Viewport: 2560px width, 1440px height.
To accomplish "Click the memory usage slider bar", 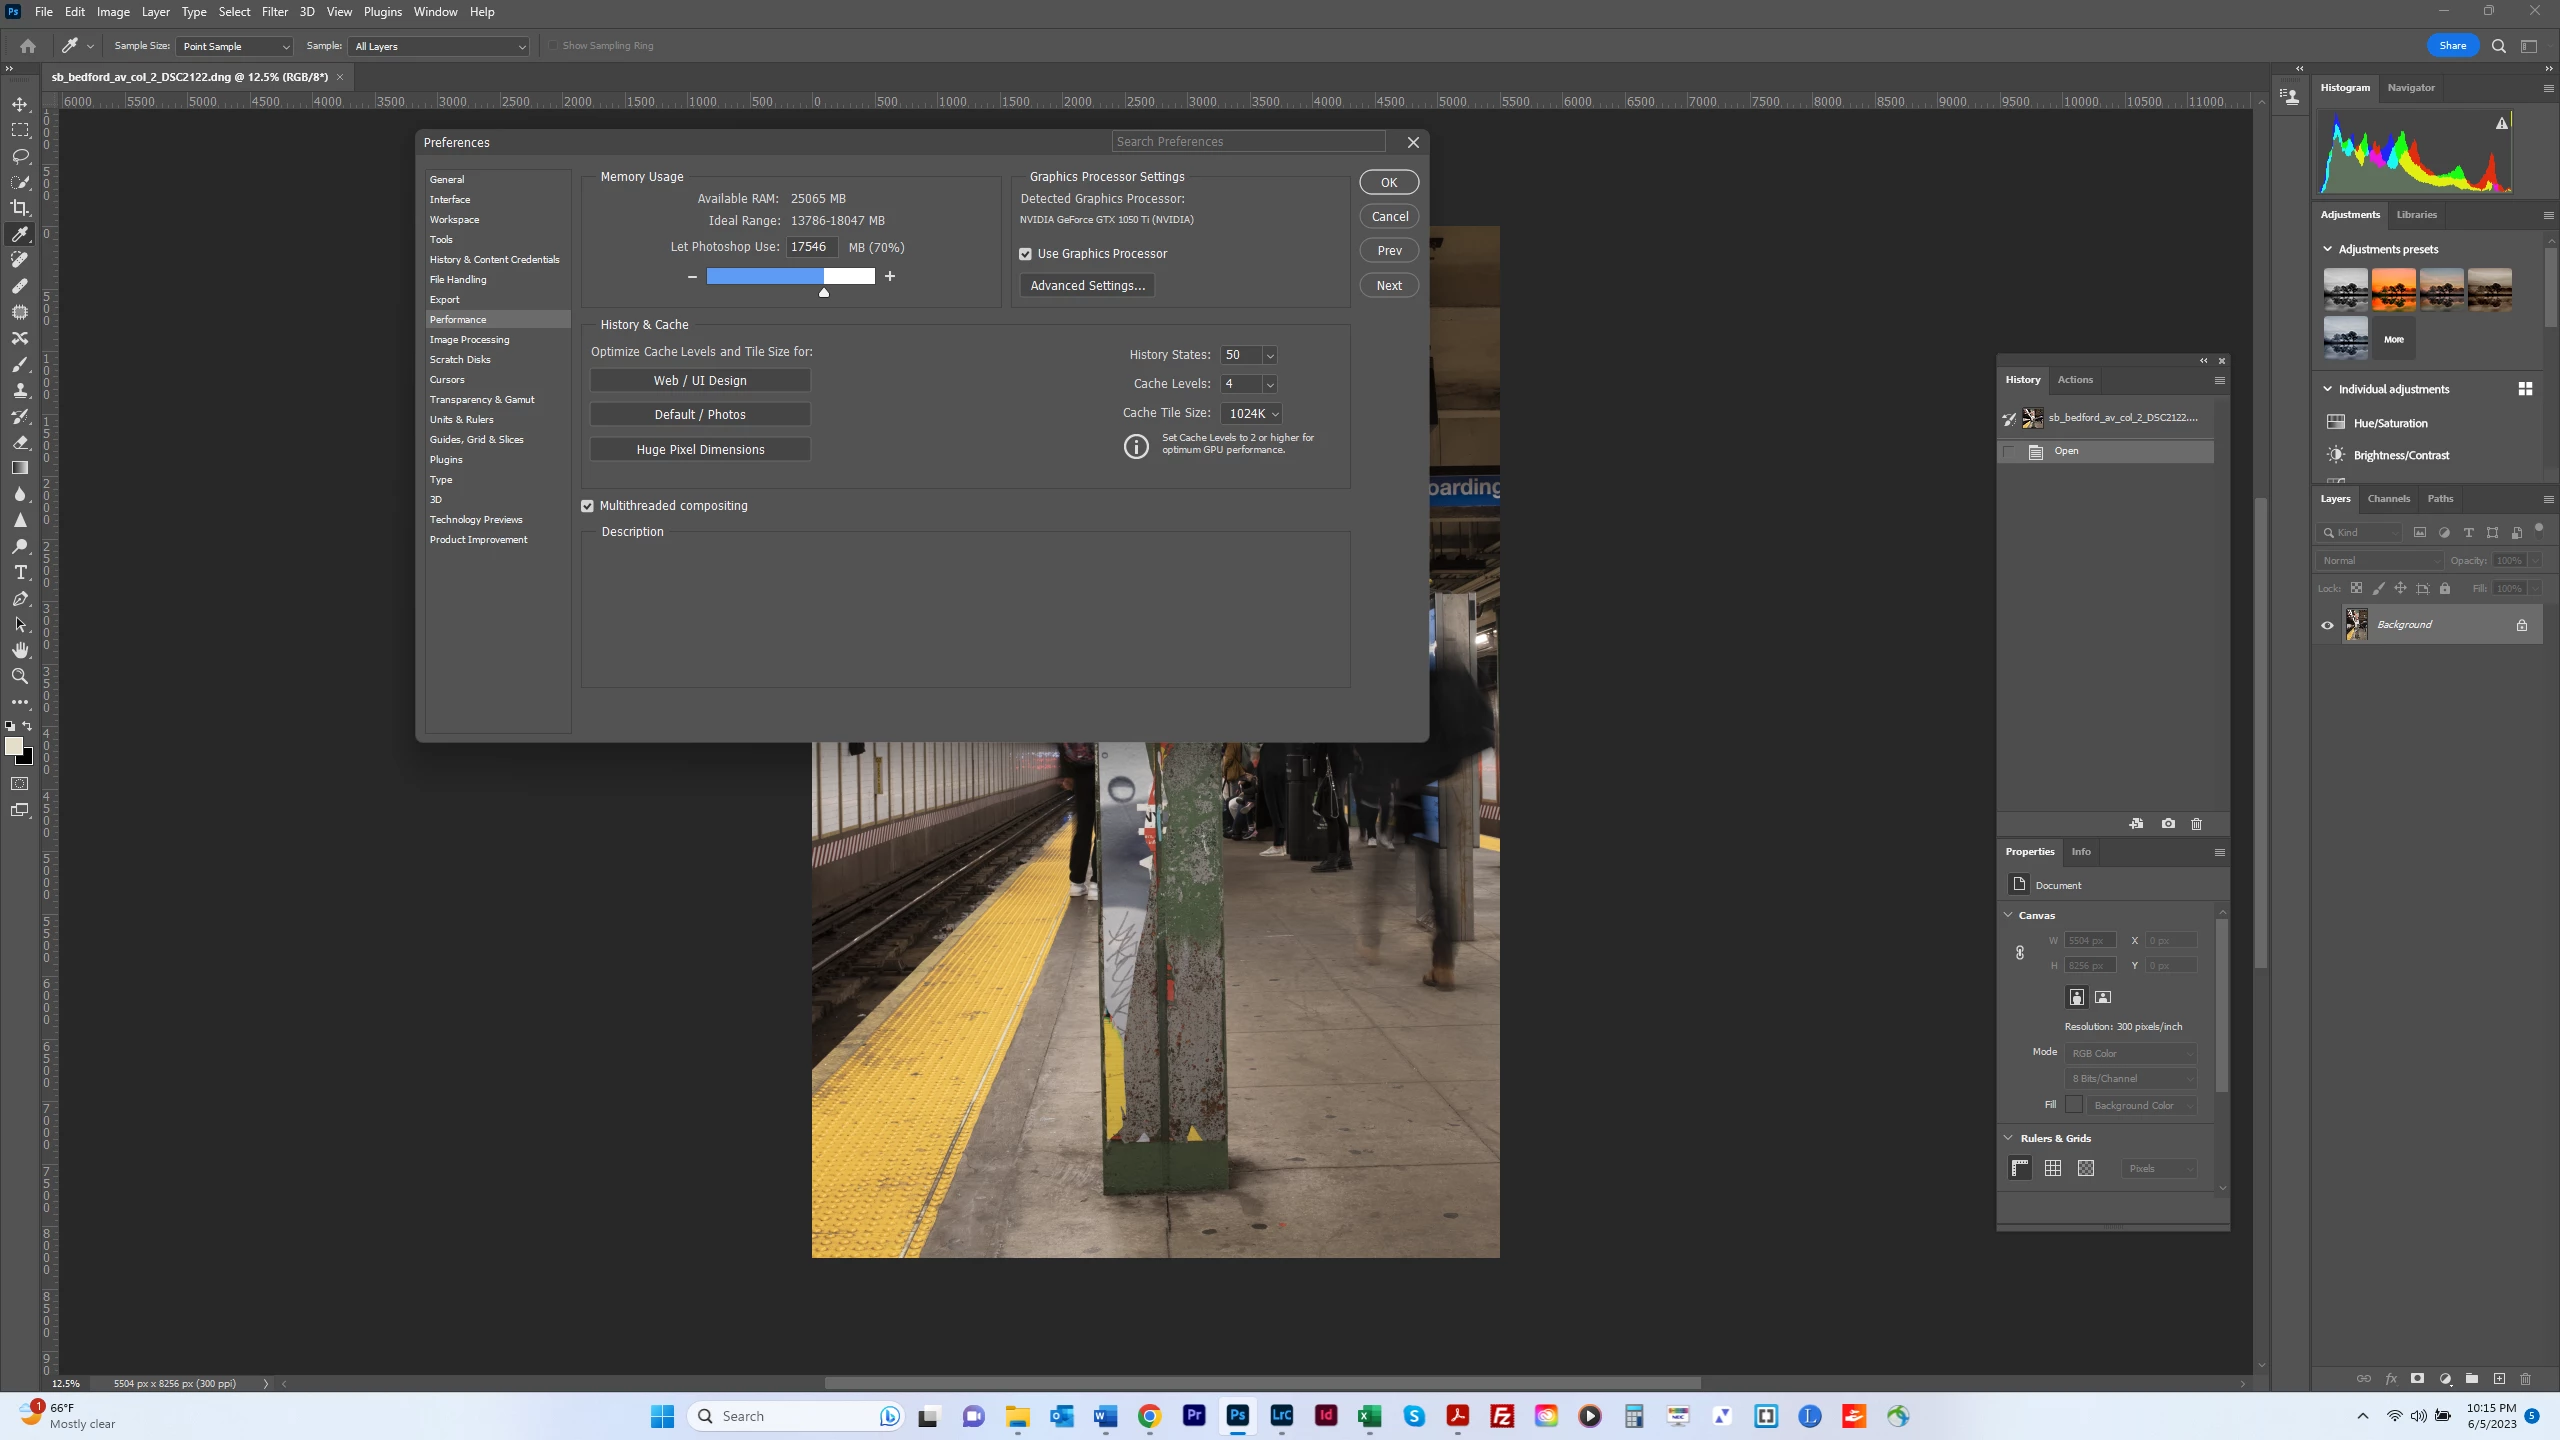I will pos(790,276).
